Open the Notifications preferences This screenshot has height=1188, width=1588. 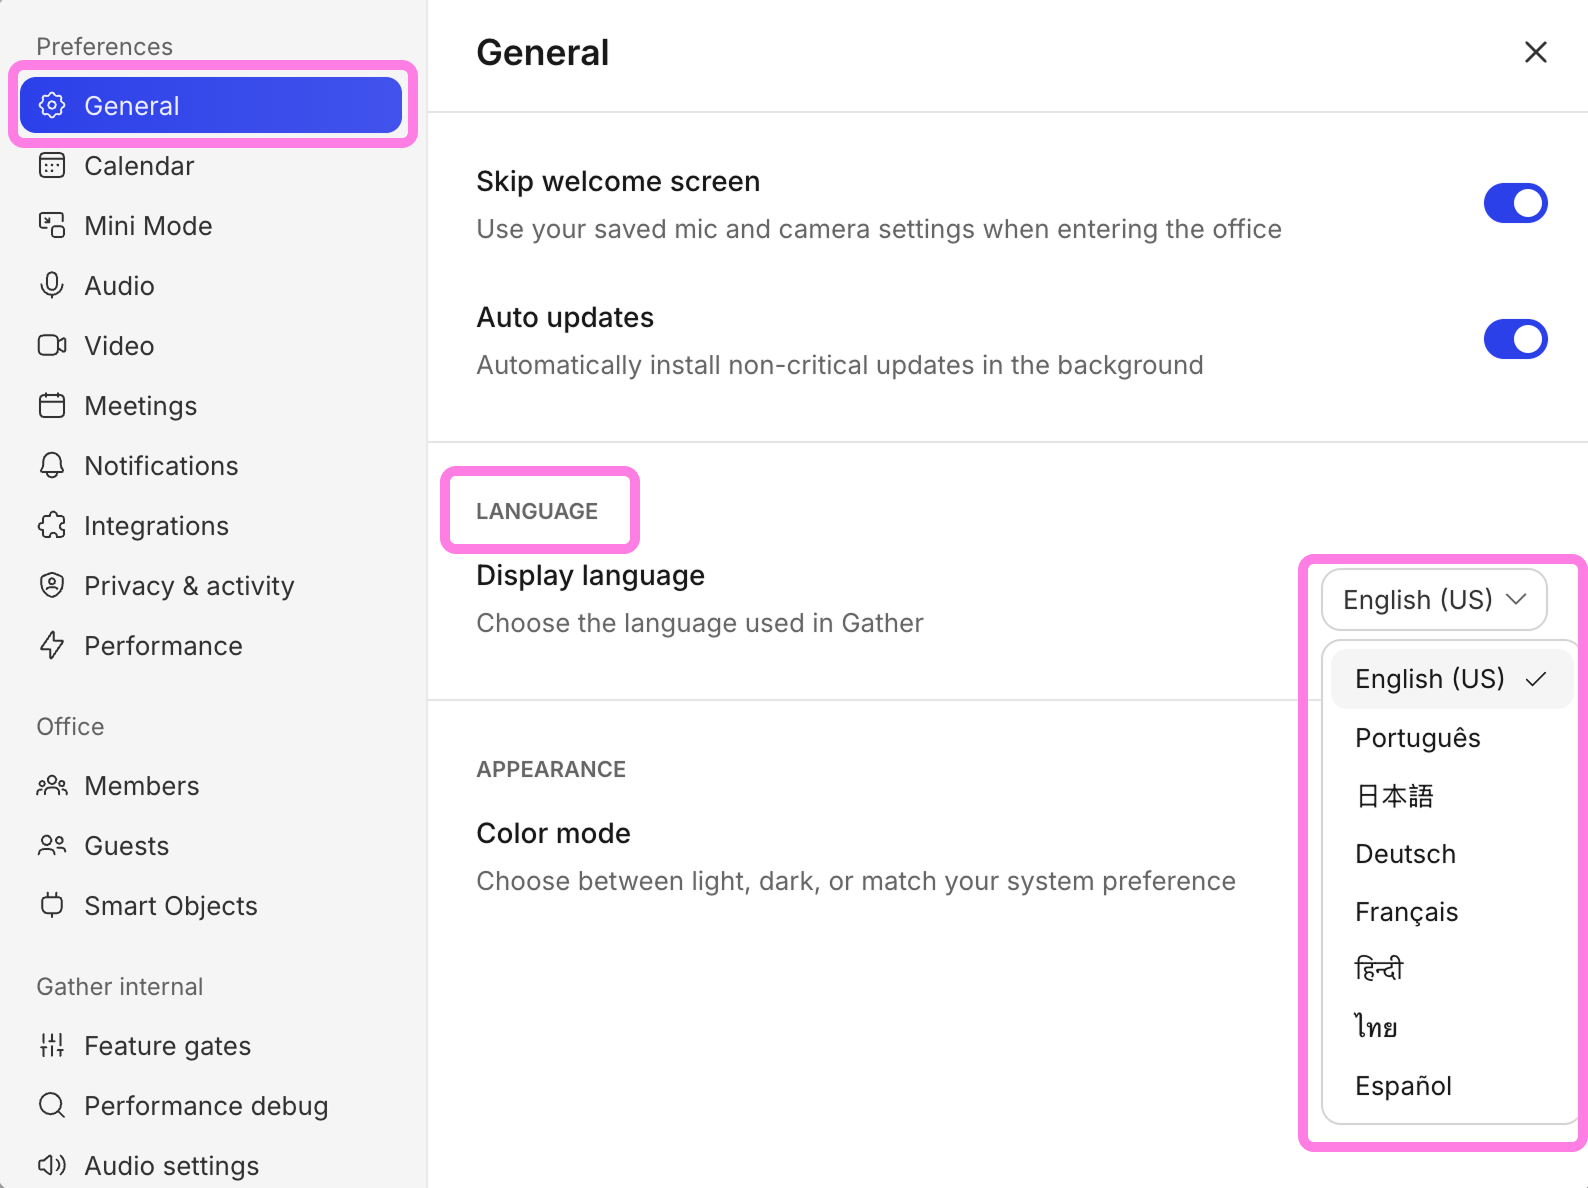coord(211,465)
